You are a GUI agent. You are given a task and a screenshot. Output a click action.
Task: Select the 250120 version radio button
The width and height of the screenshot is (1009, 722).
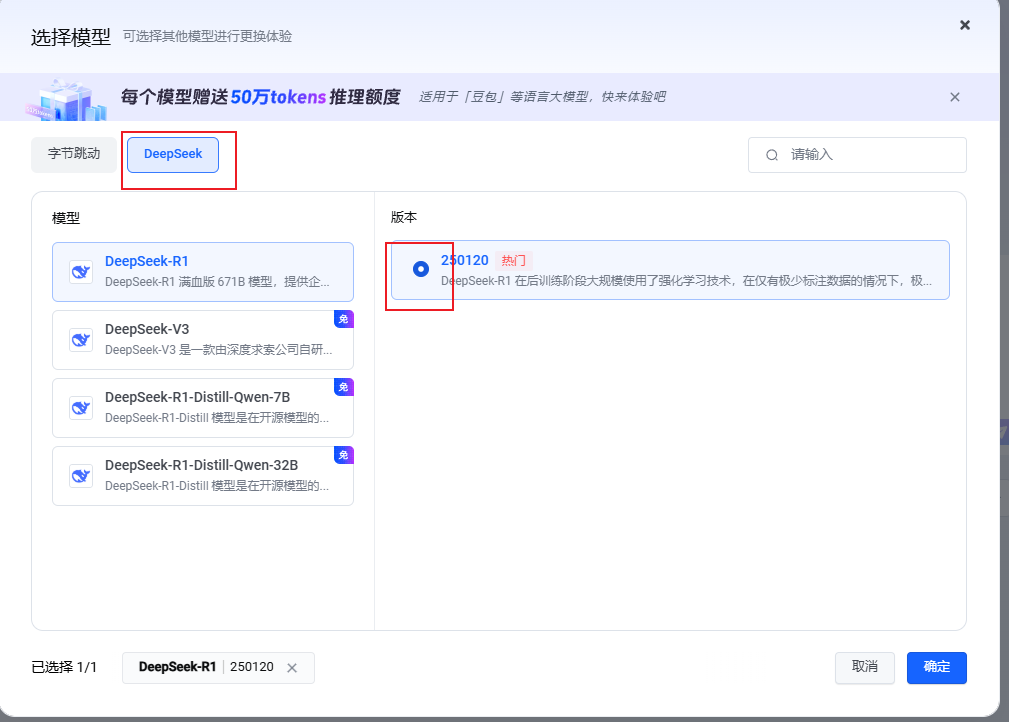(420, 268)
